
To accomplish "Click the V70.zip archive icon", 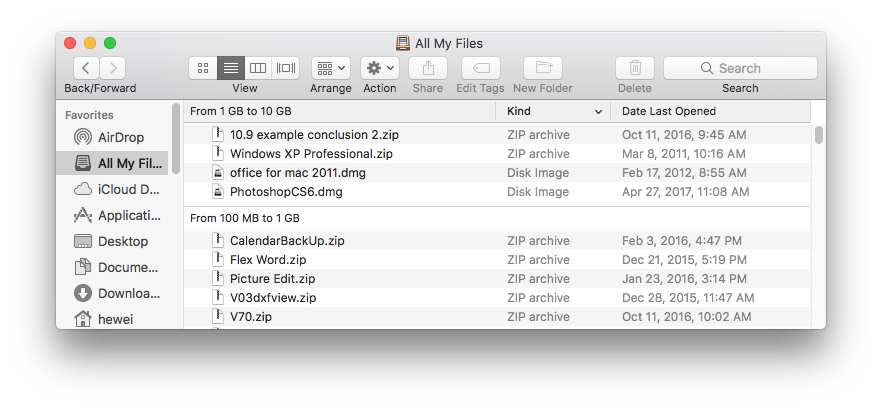I will point(218,317).
